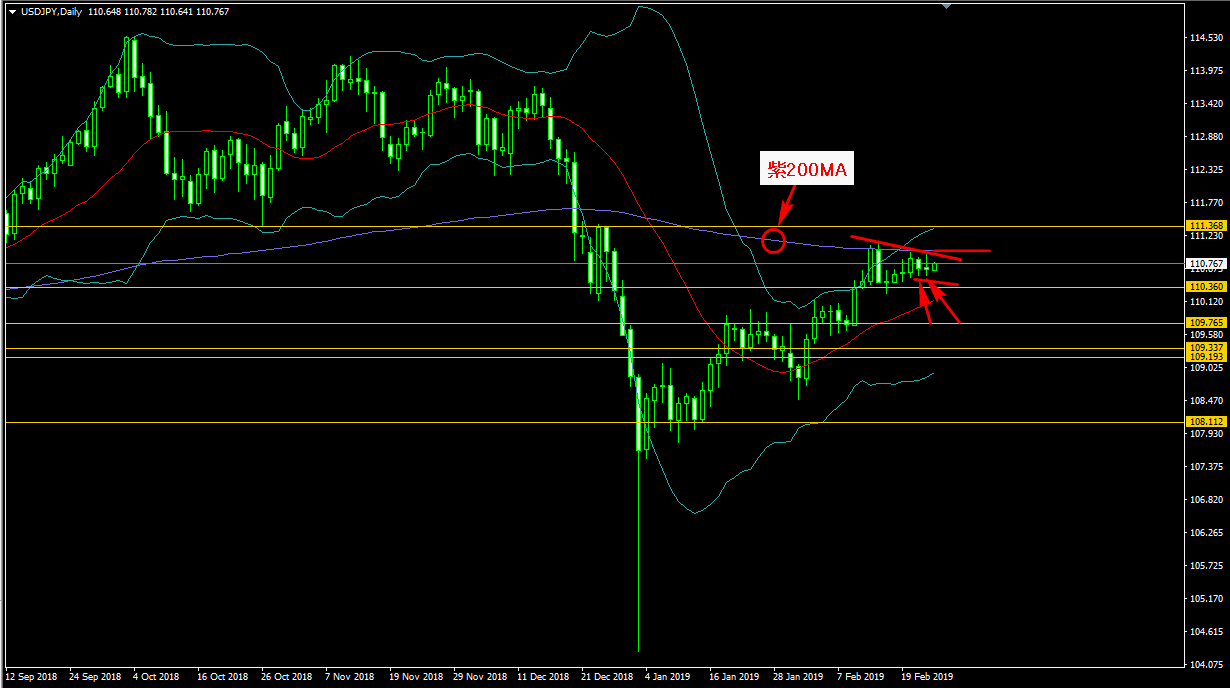Click the 114.530 price axis value
This screenshot has width=1230, height=688.
click(1206, 38)
